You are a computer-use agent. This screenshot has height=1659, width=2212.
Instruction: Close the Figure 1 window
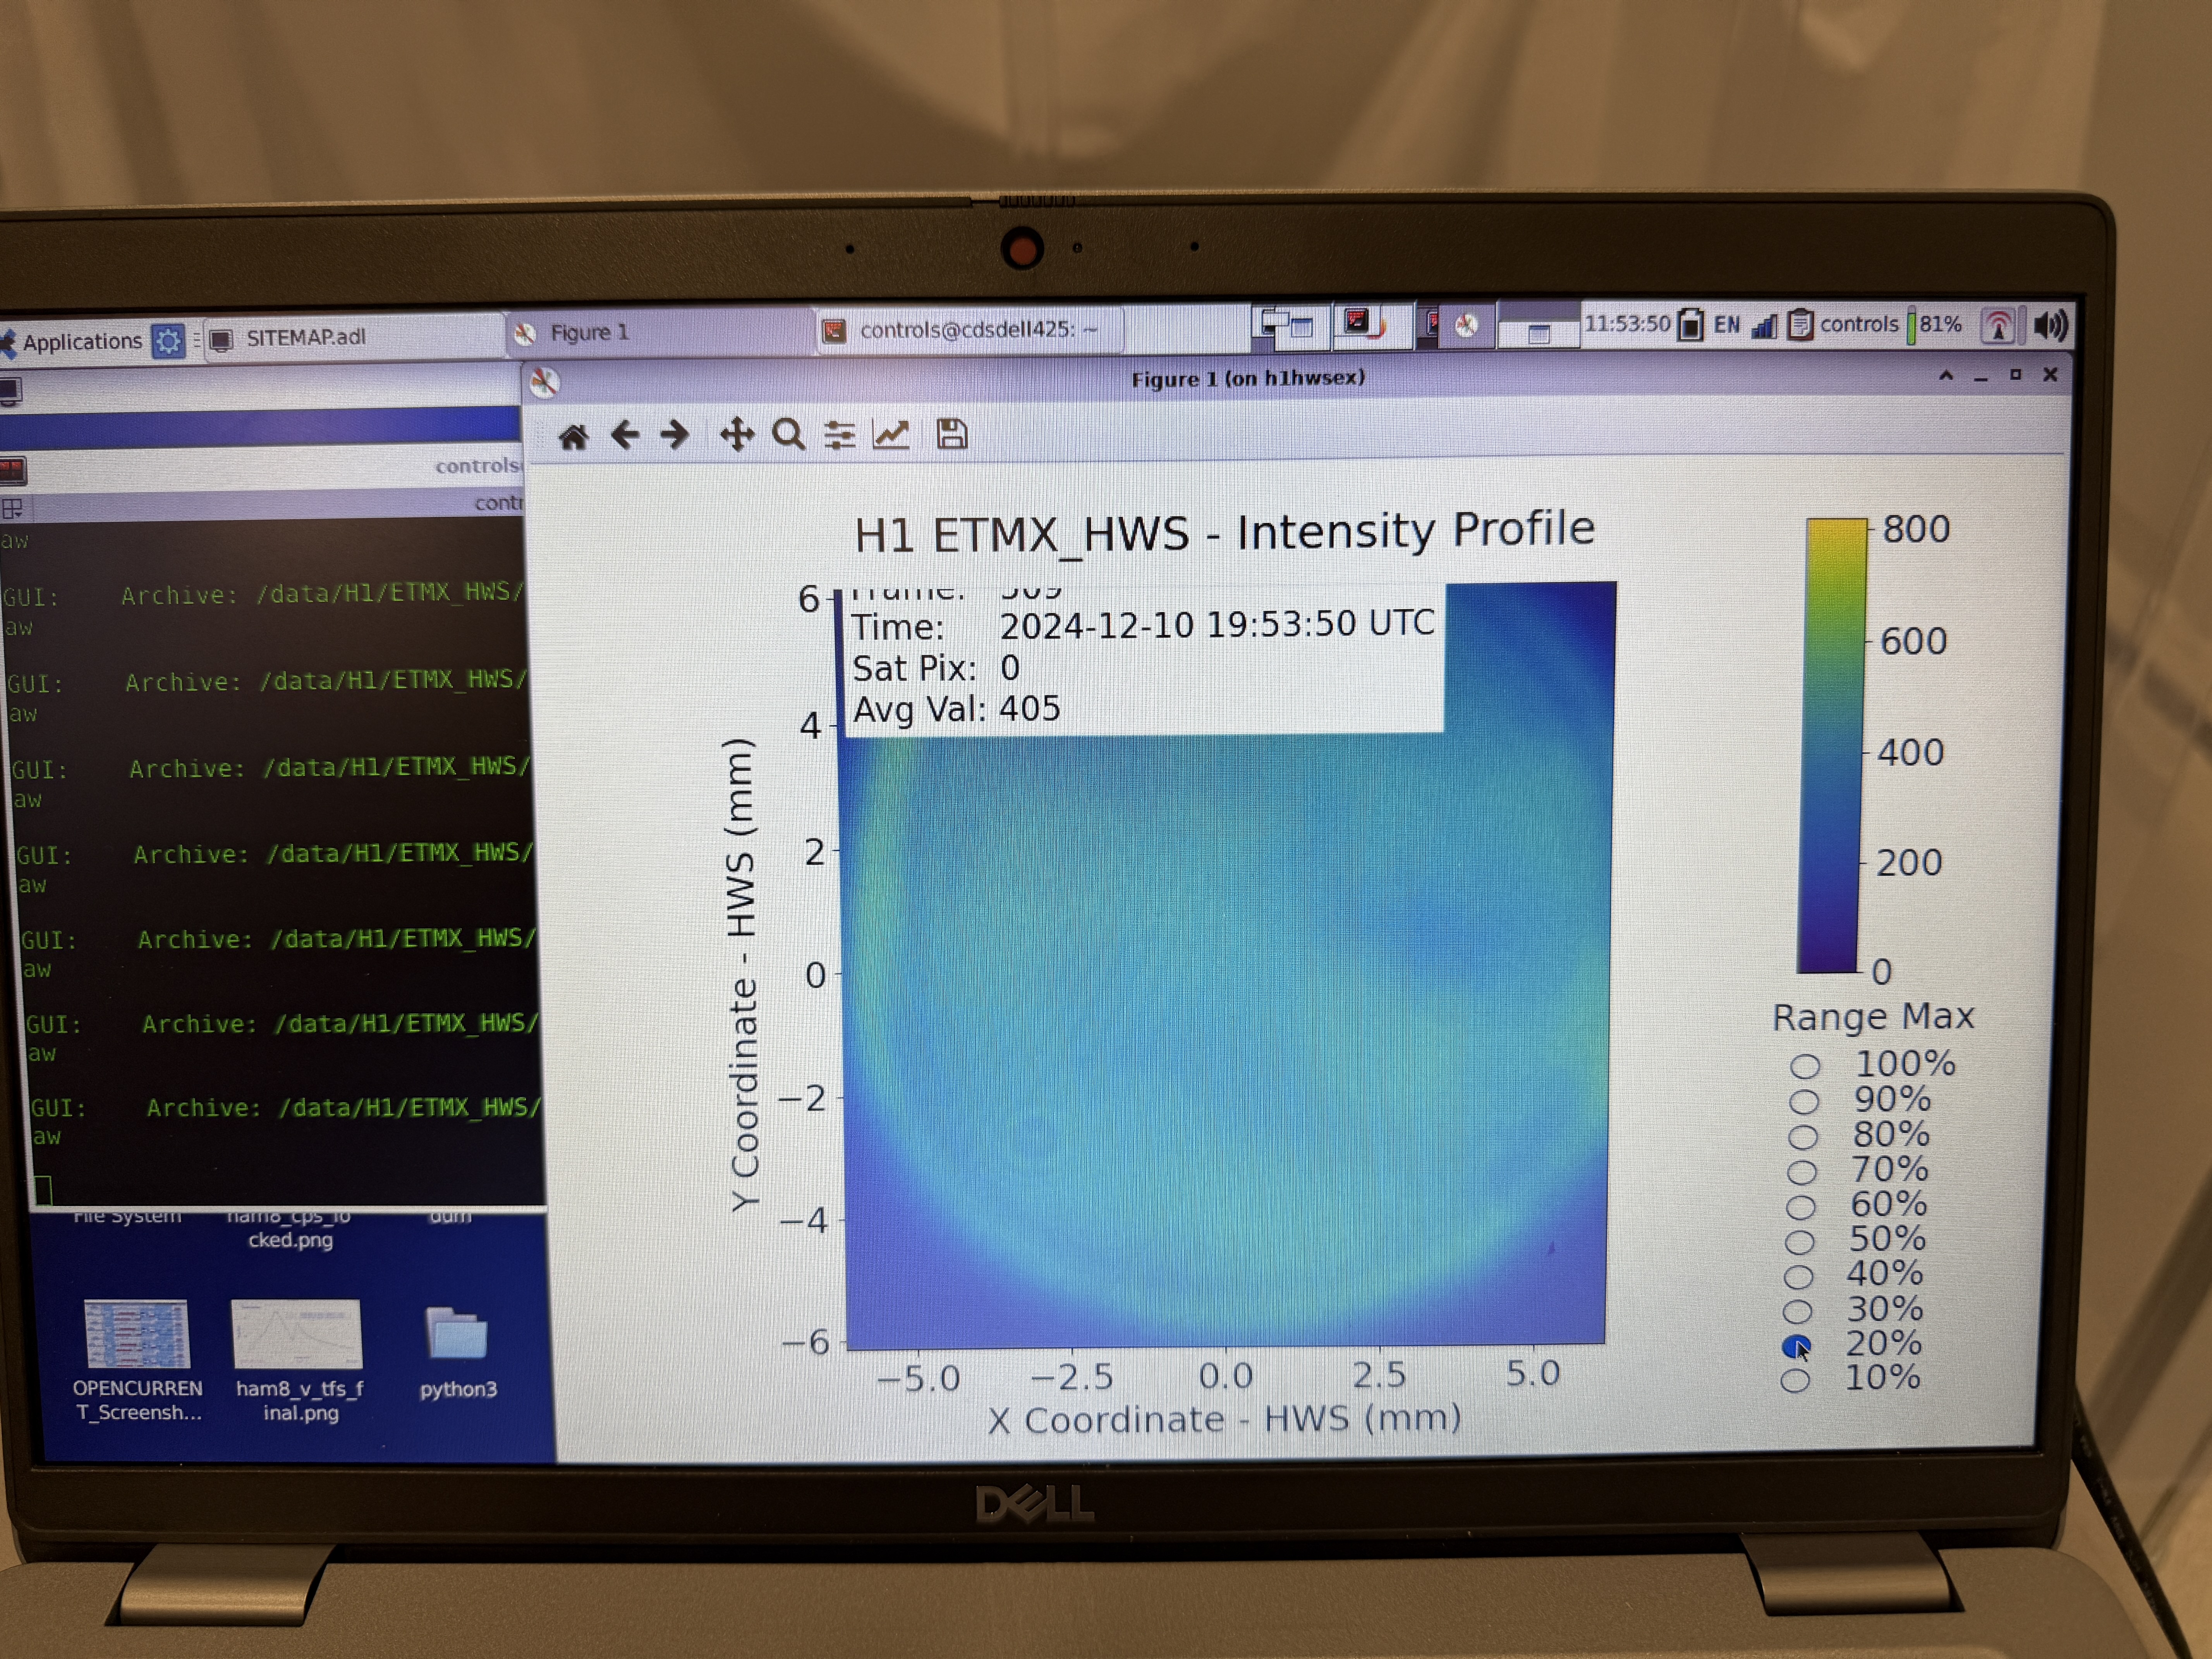2050,374
